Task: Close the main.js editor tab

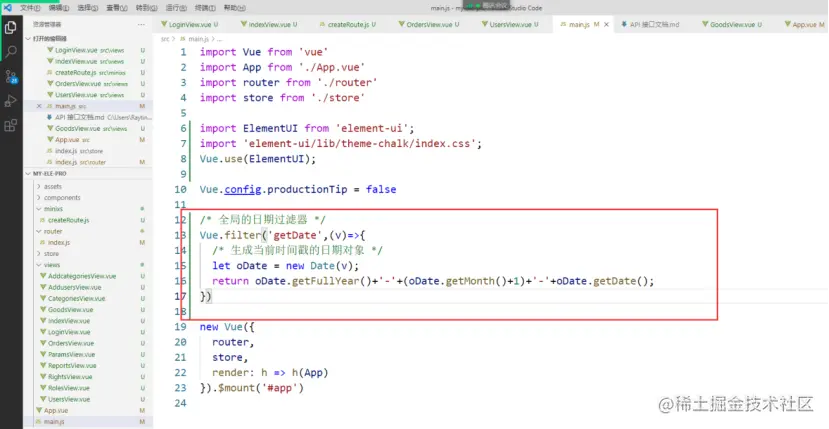Action: [x=606, y=24]
